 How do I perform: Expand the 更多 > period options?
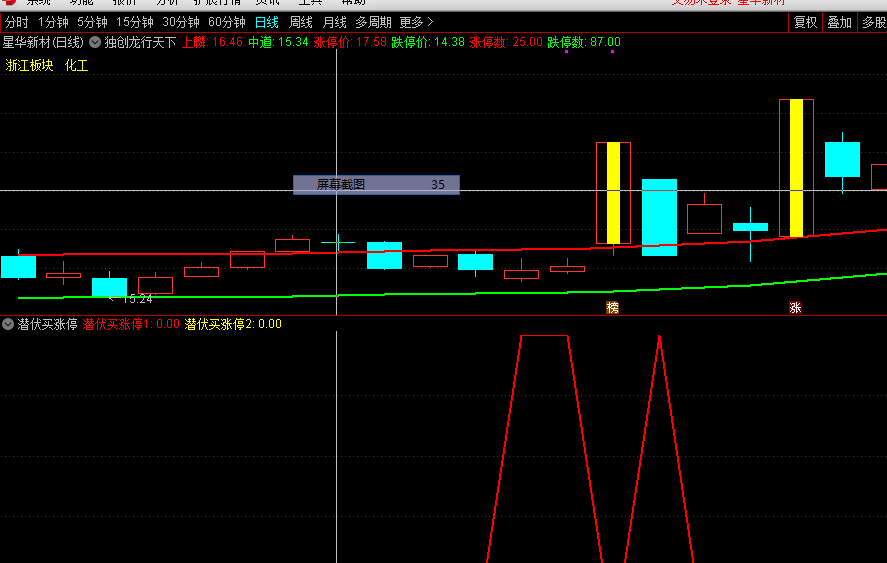point(416,23)
